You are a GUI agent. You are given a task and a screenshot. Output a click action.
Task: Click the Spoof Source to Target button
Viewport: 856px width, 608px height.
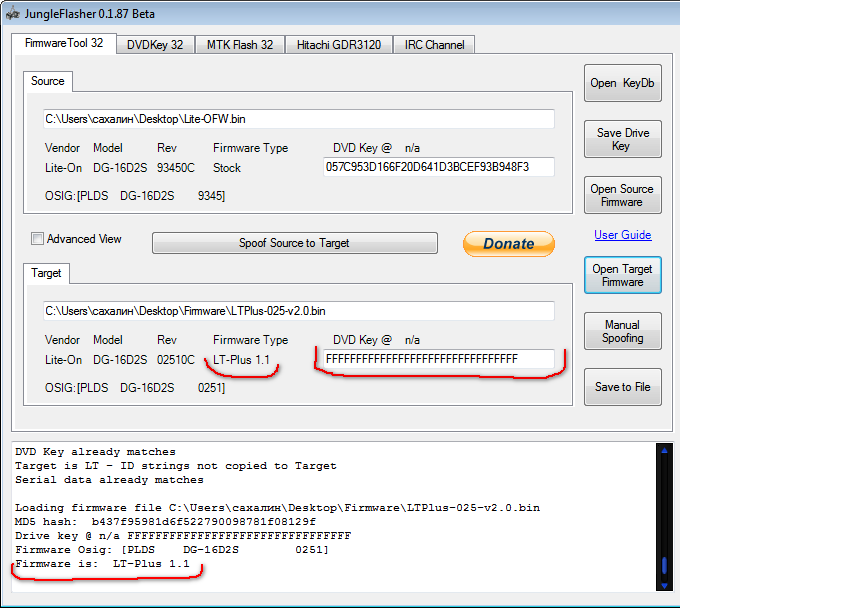pos(295,243)
